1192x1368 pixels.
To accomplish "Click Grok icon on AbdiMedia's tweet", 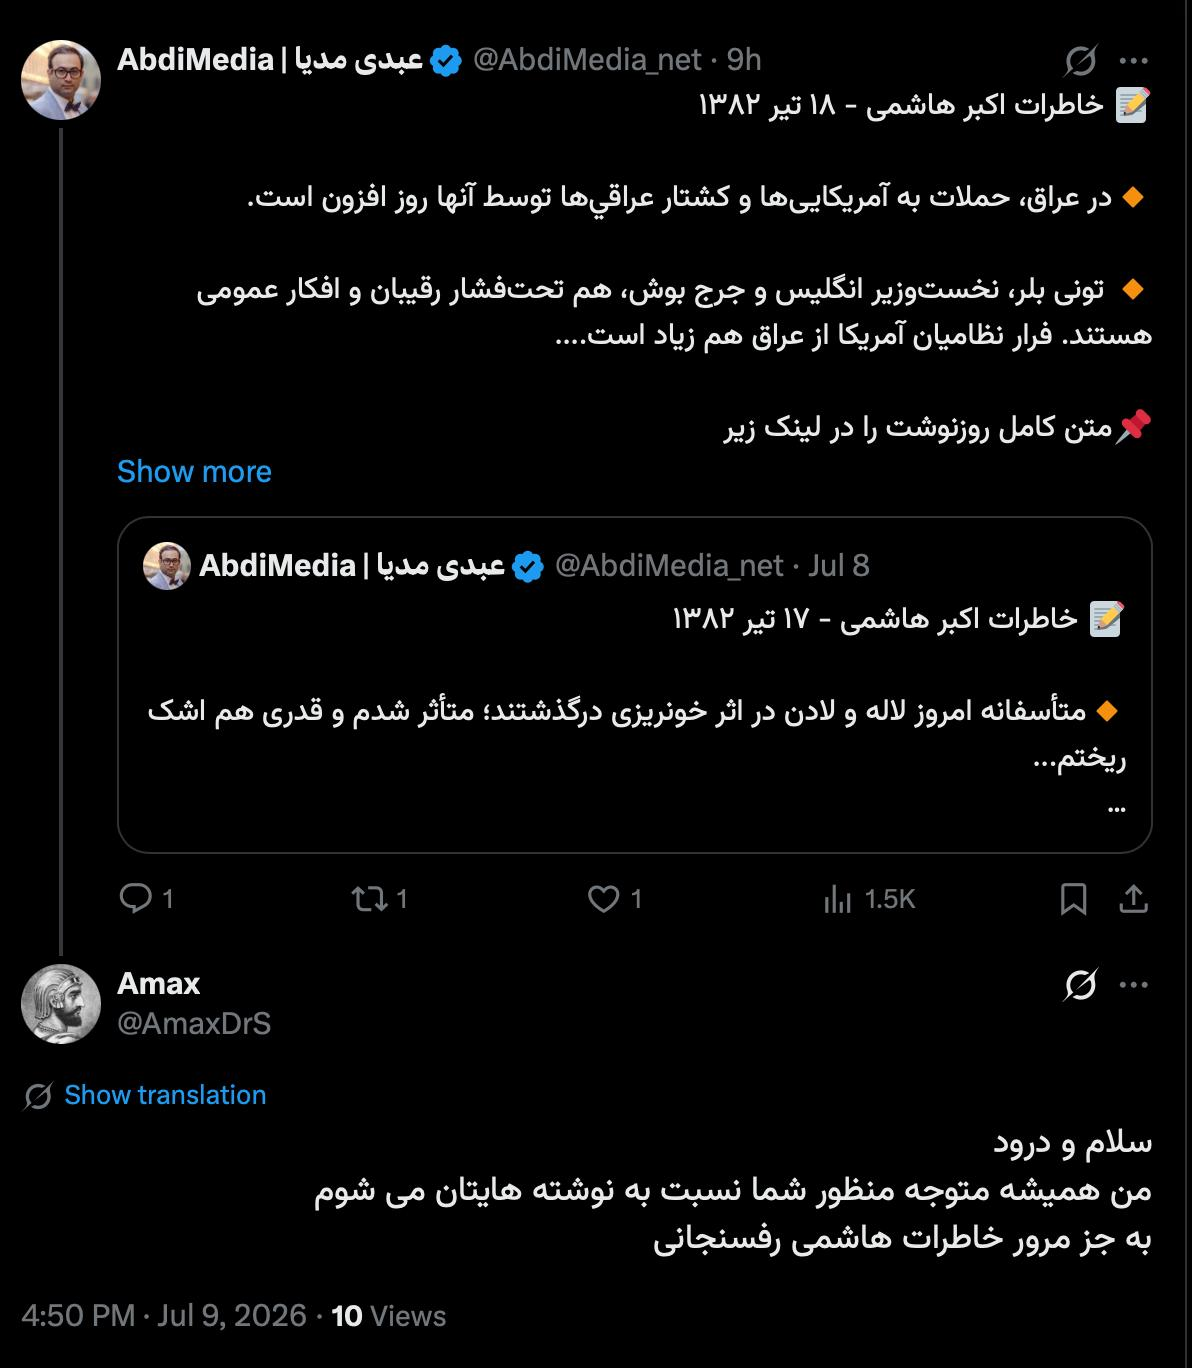I will point(1080,61).
